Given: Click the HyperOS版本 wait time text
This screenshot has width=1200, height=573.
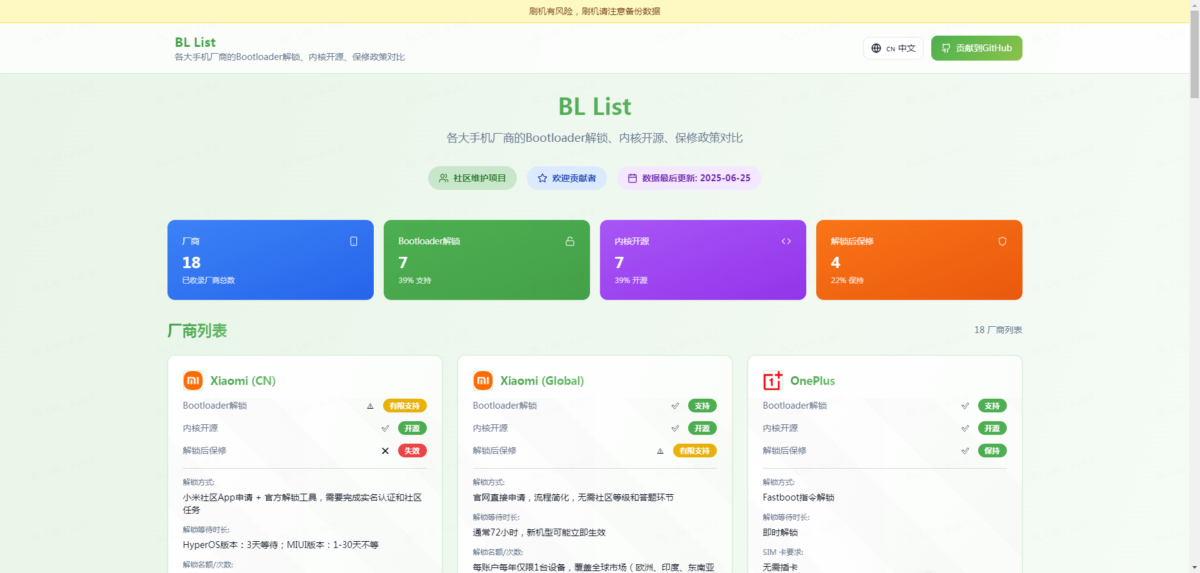Looking at the screenshot, I should (x=280, y=545).
